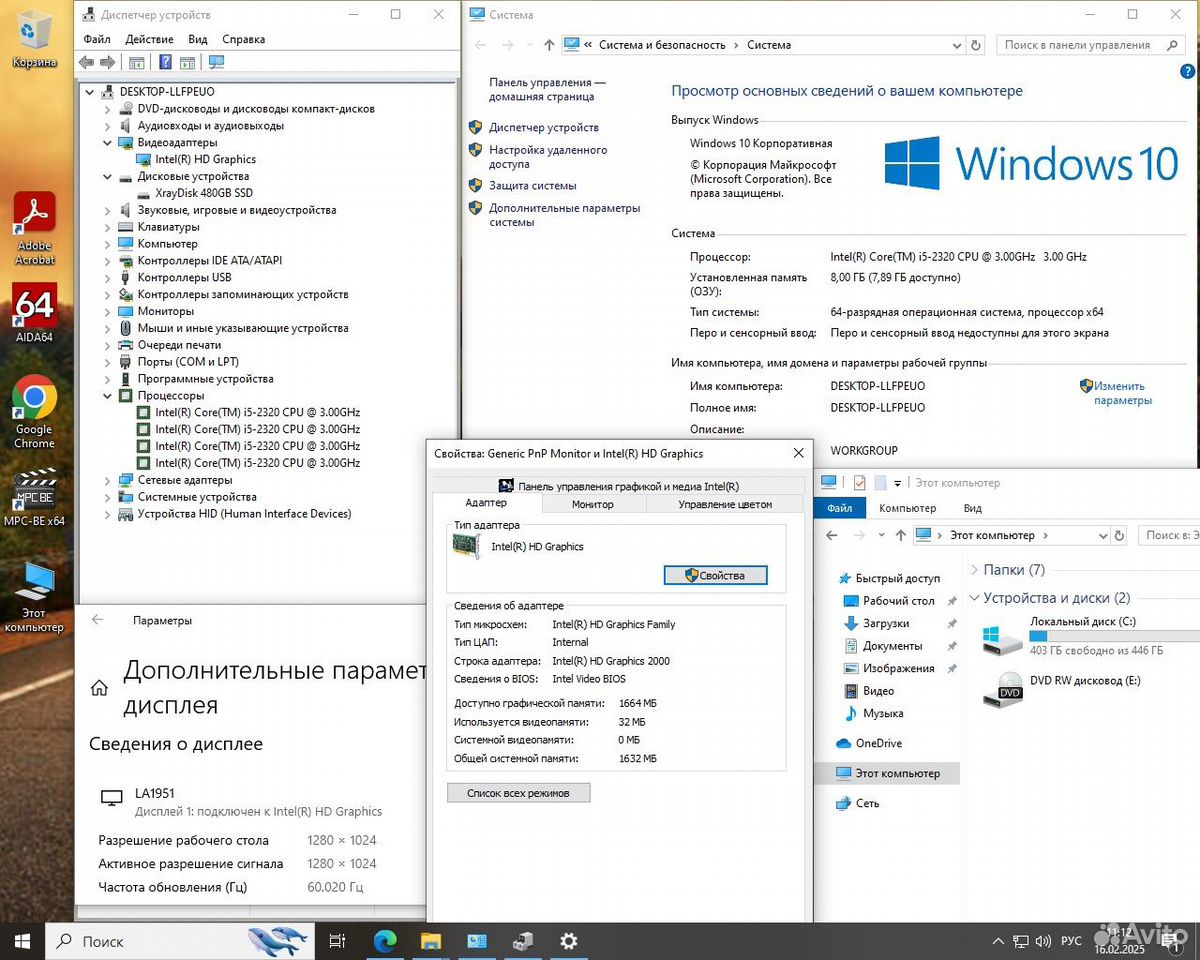
Task: Open Google Chrome desktop shortcut
Action: (x=35, y=412)
